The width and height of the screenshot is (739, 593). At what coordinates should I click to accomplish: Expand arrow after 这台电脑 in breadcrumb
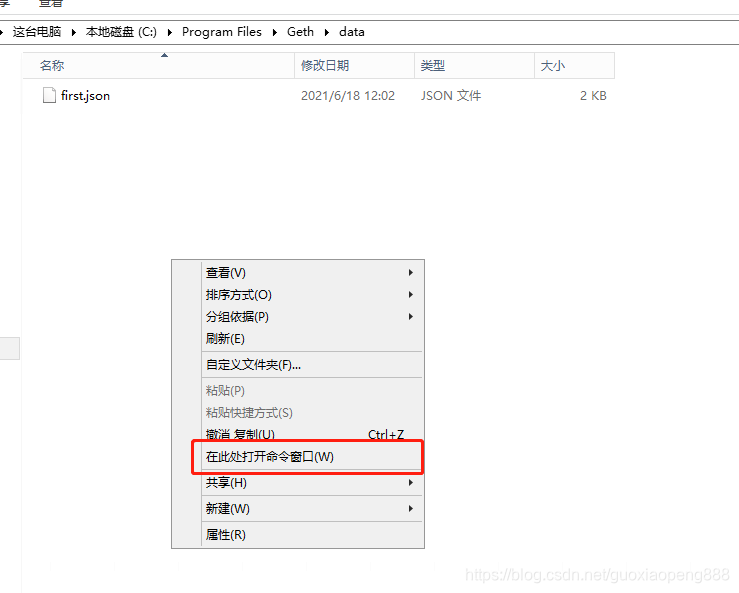[x=74, y=32]
